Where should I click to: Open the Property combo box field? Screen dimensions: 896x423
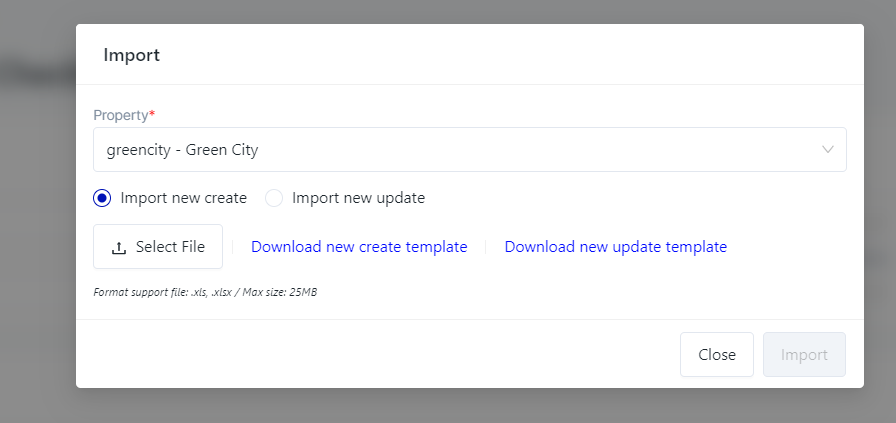(x=469, y=150)
